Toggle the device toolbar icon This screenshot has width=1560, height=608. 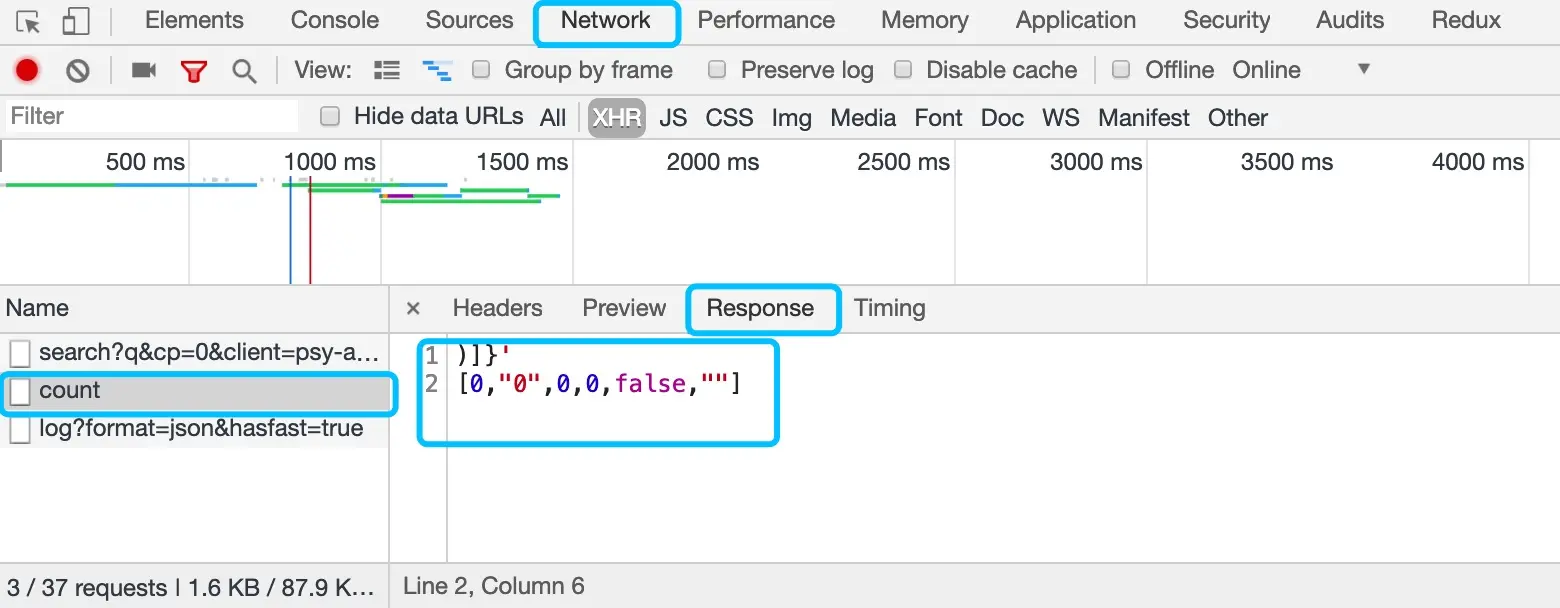click(x=75, y=21)
